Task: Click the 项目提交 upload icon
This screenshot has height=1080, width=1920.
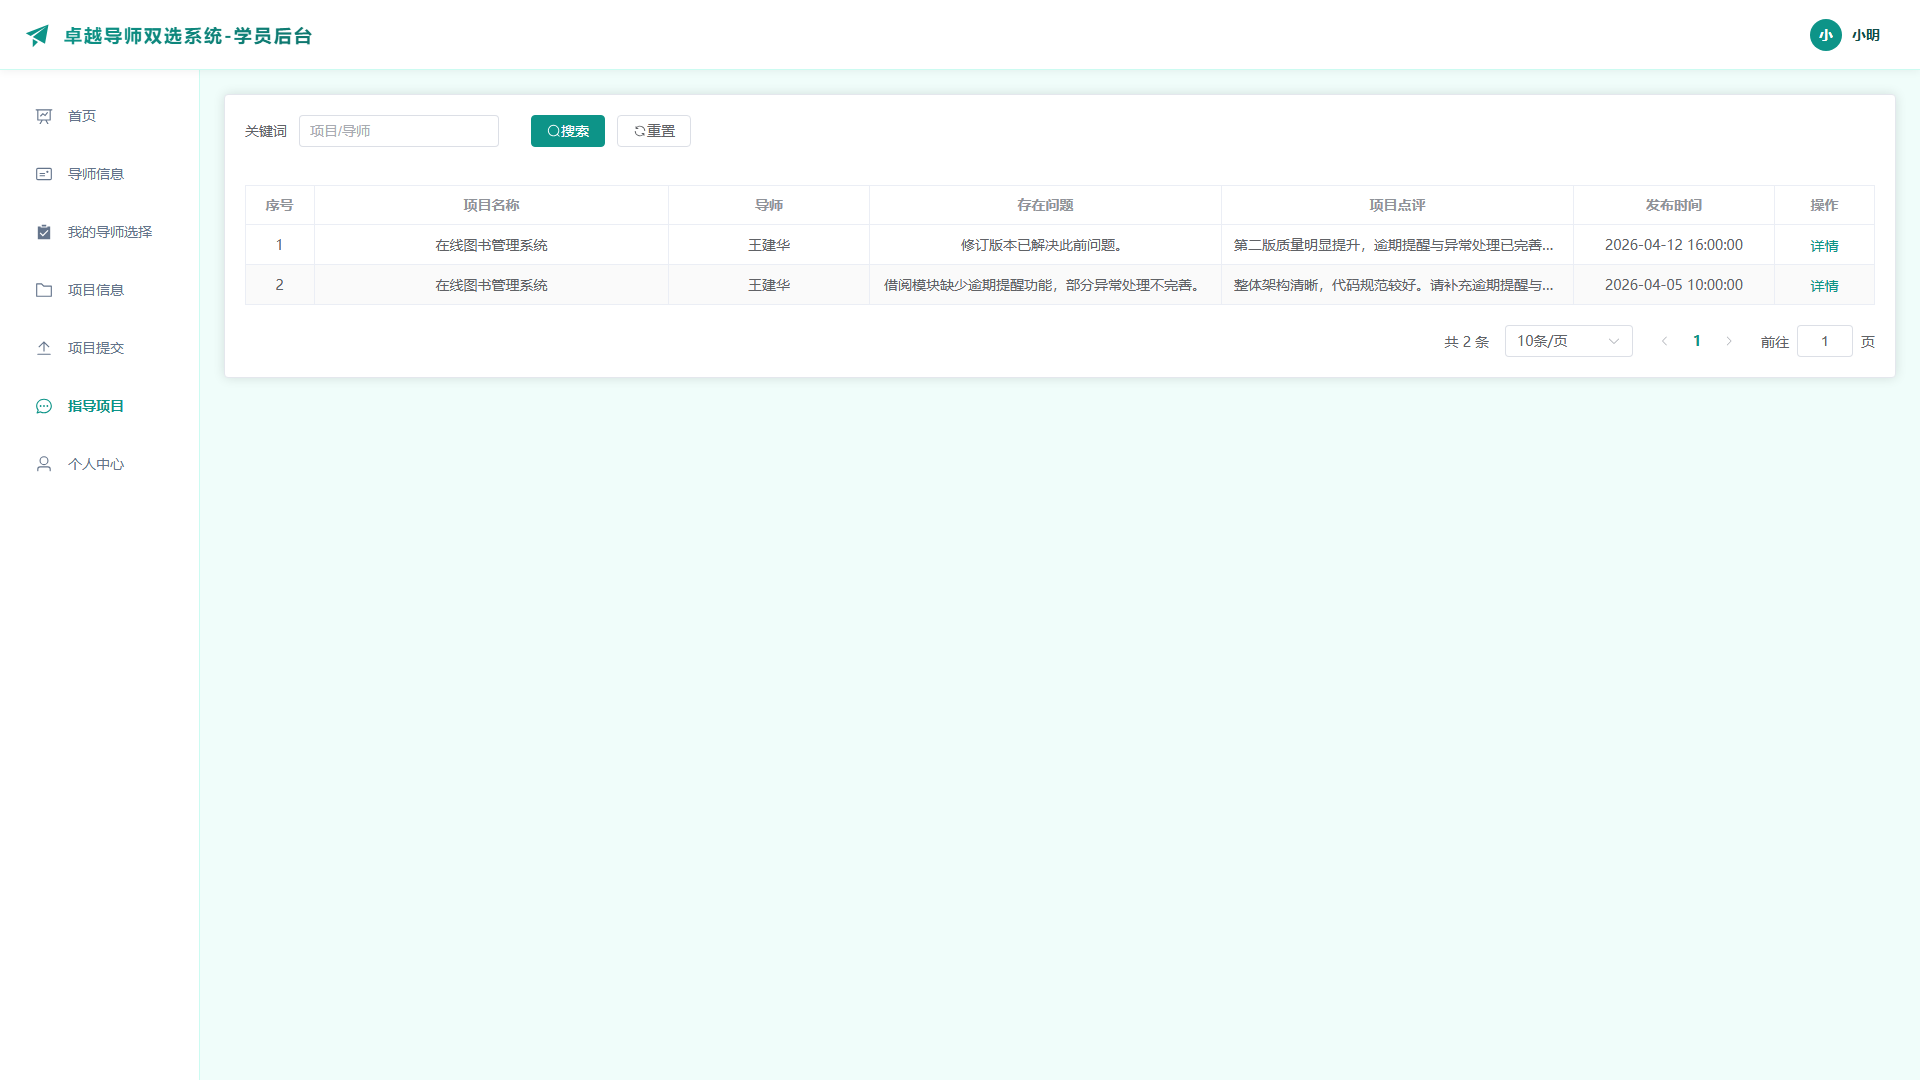Action: click(x=44, y=348)
